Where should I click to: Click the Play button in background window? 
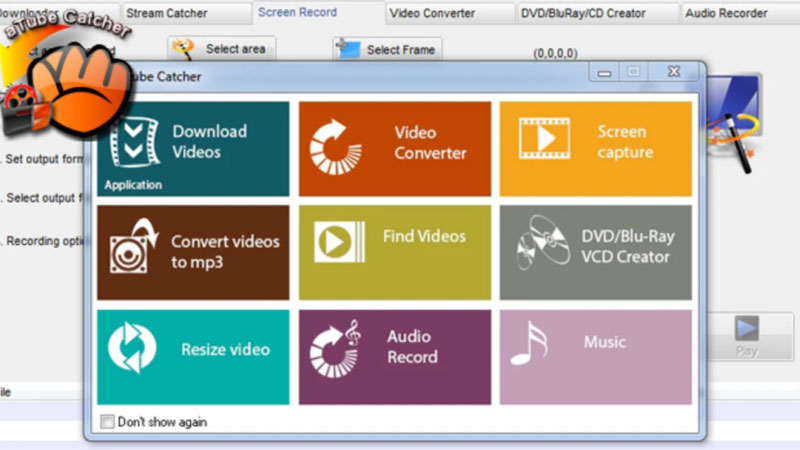(749, 336)
